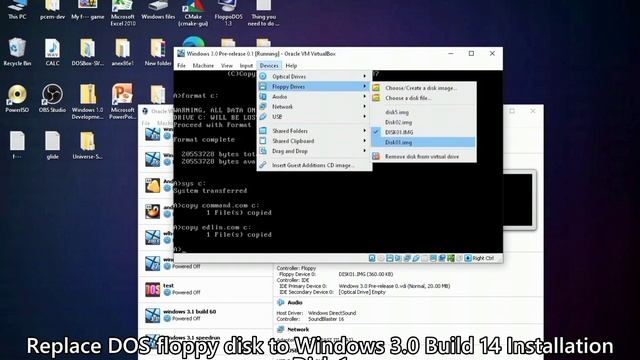Open Recycle Bin desktop icon
Image resolution: width=640 pixels, height=360 pixels.
(x=17, y=52)
